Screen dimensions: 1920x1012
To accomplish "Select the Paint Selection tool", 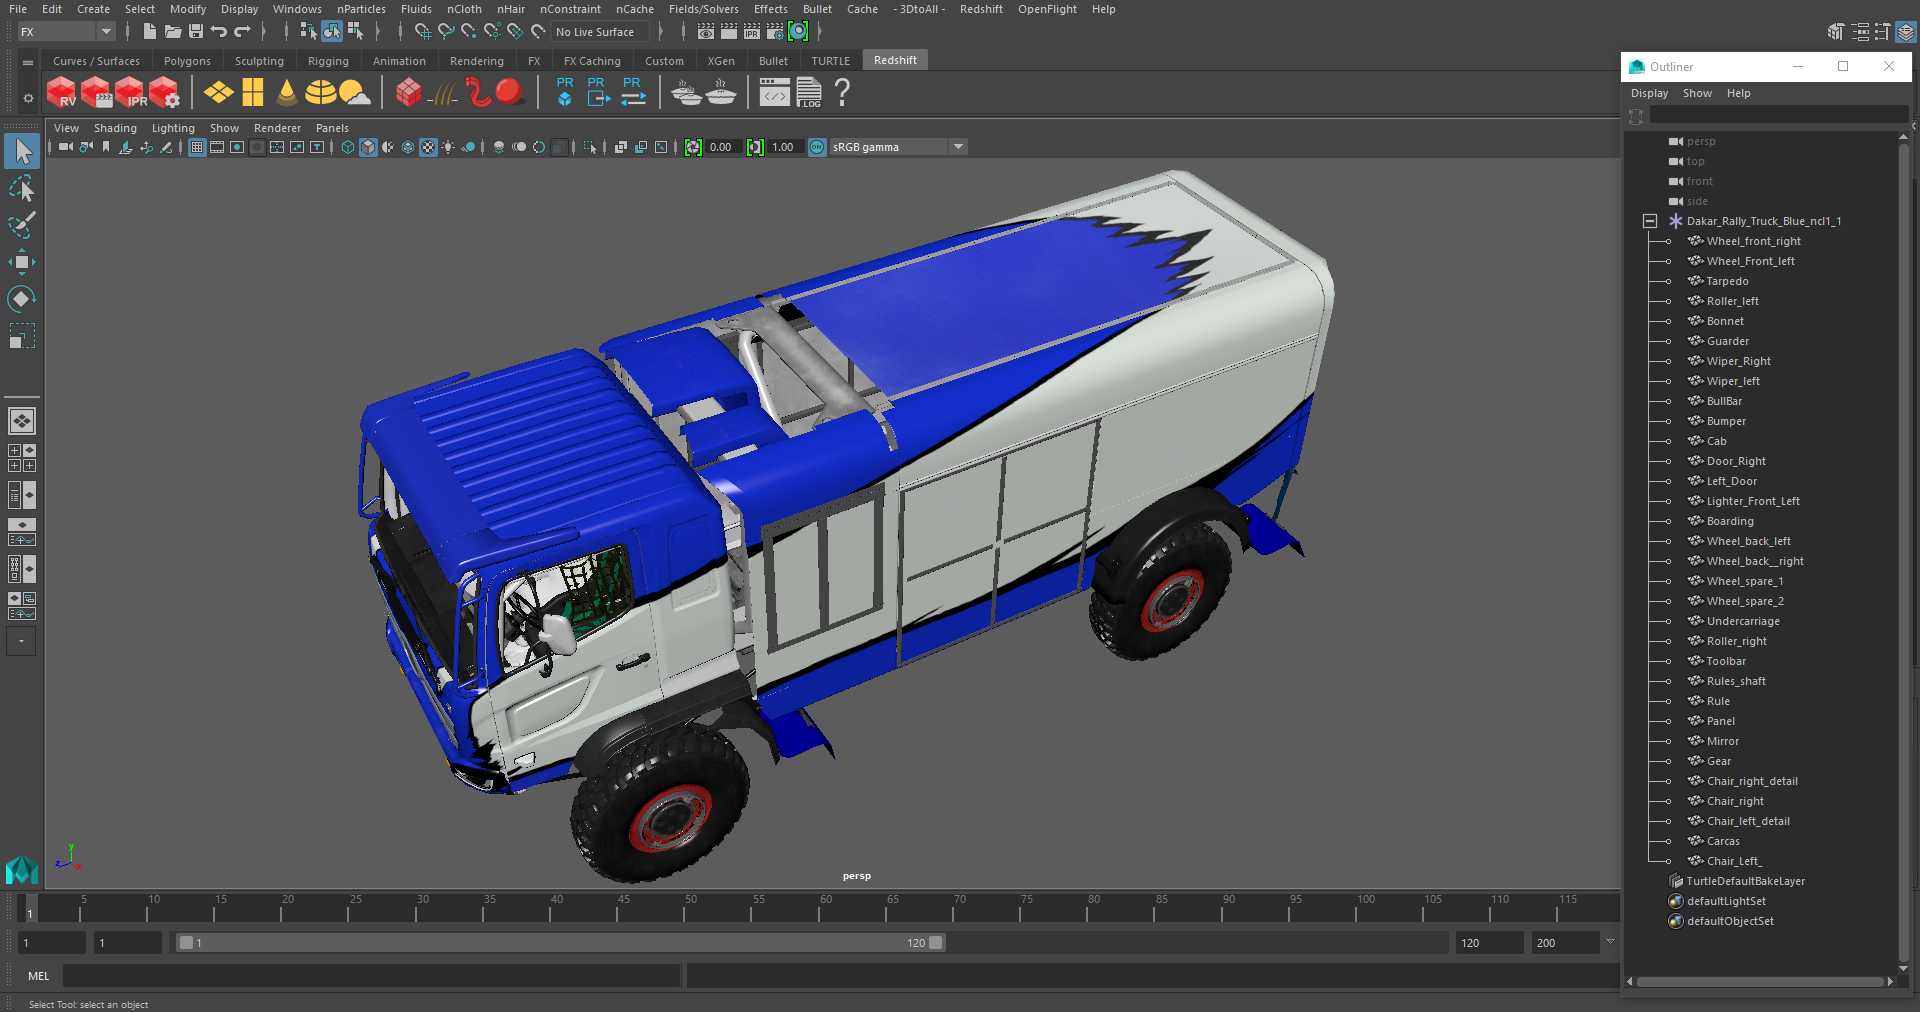I will click(x=21, y=225).
